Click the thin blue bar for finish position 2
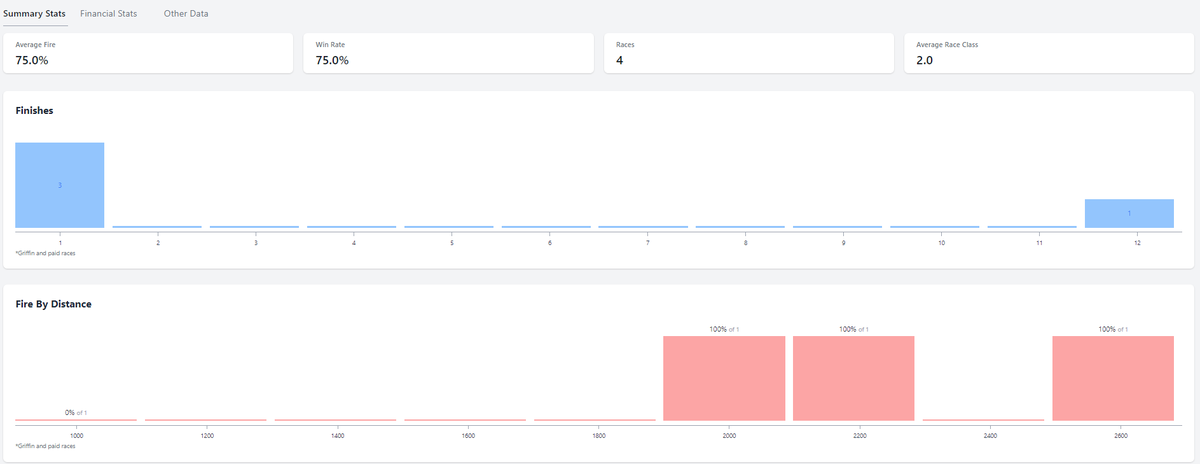 (x=157, y=227)
